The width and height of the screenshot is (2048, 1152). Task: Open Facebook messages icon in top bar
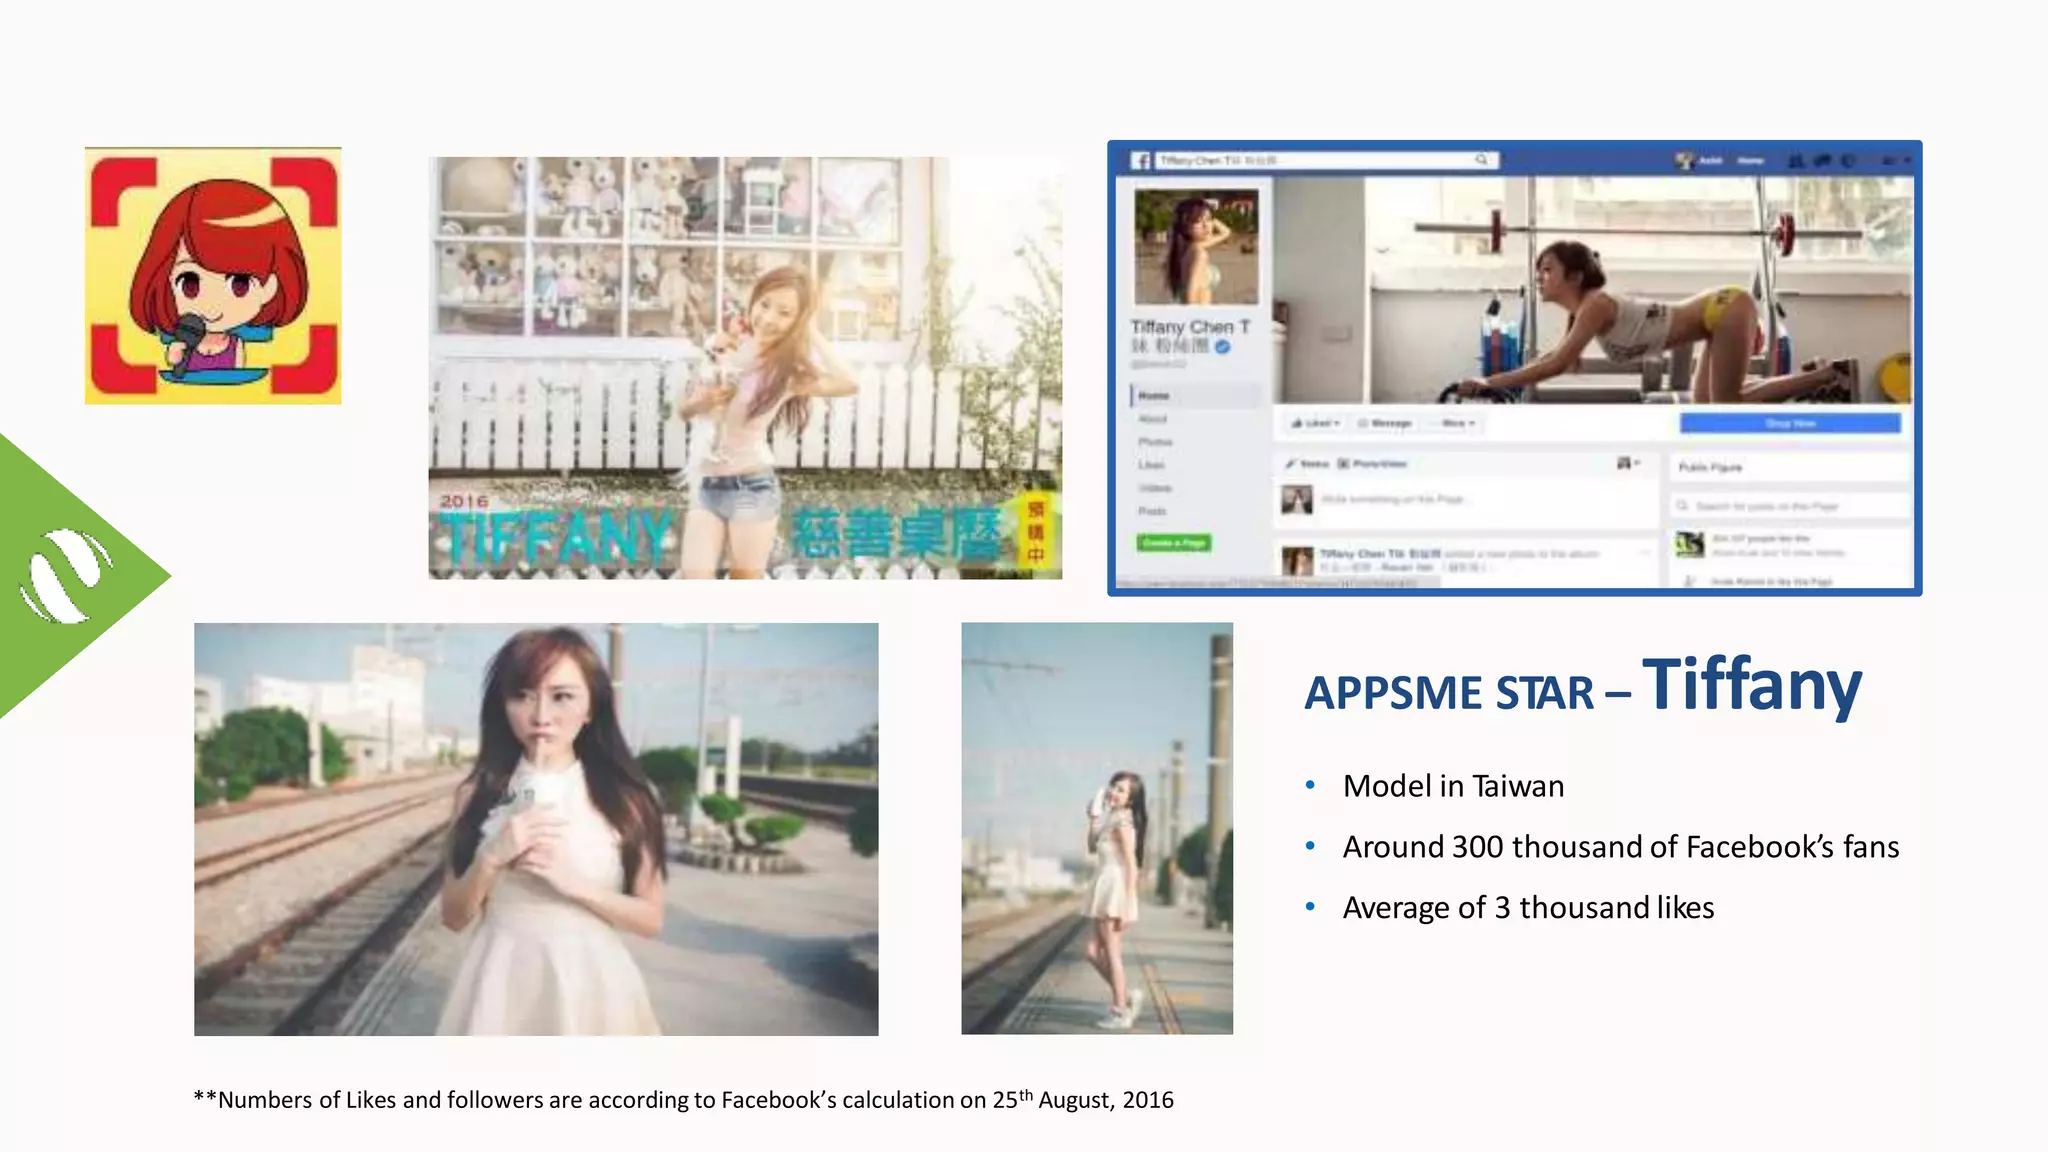pos(1822,161)
